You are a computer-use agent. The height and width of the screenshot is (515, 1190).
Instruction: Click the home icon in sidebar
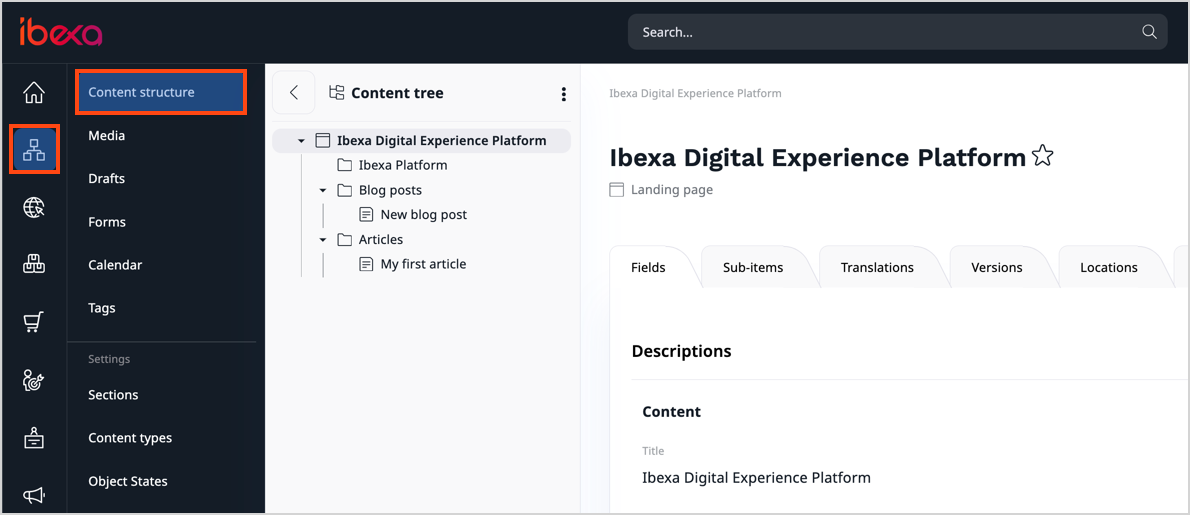(34, 93)
